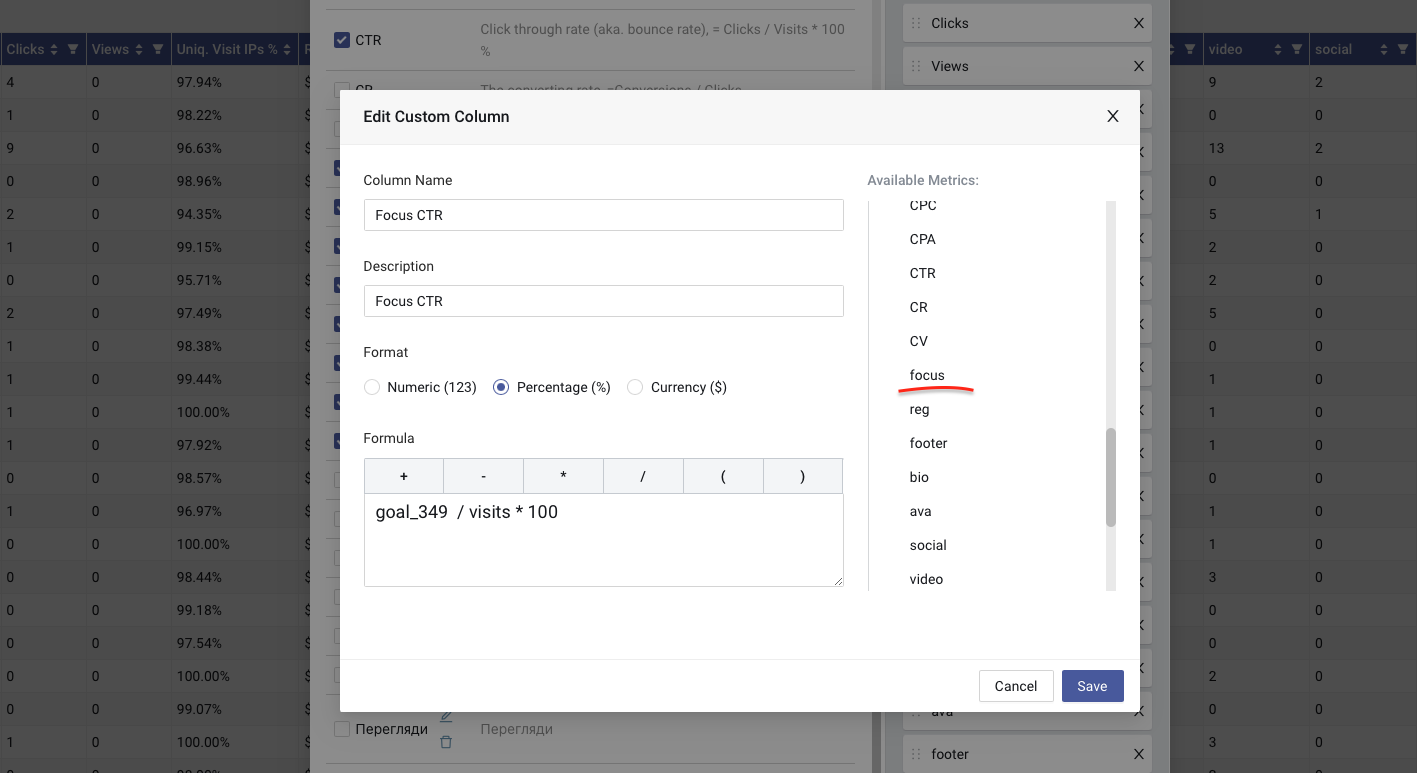Viewport: 1417px width, 773px height.
Task: Focus the Column Name field
Action: coord(604,215)
